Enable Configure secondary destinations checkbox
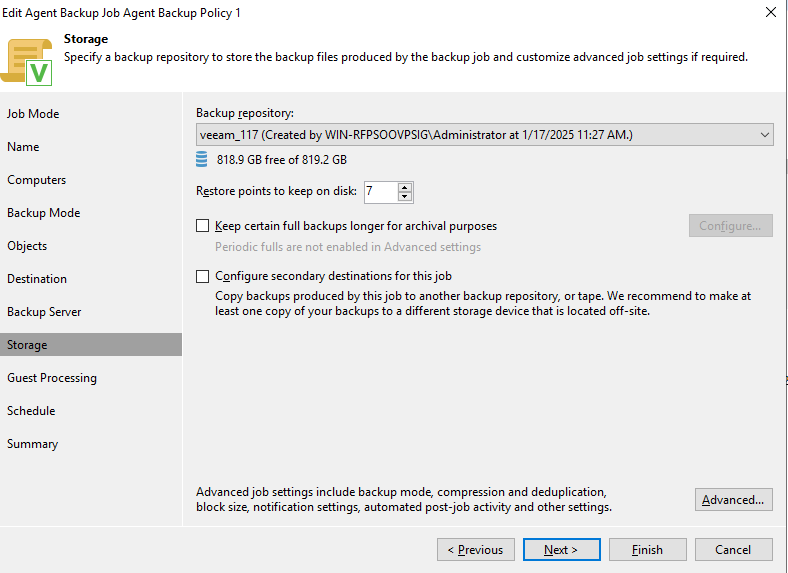The height and width of the screenshot is (573, 788). click(x=203, y=276)
